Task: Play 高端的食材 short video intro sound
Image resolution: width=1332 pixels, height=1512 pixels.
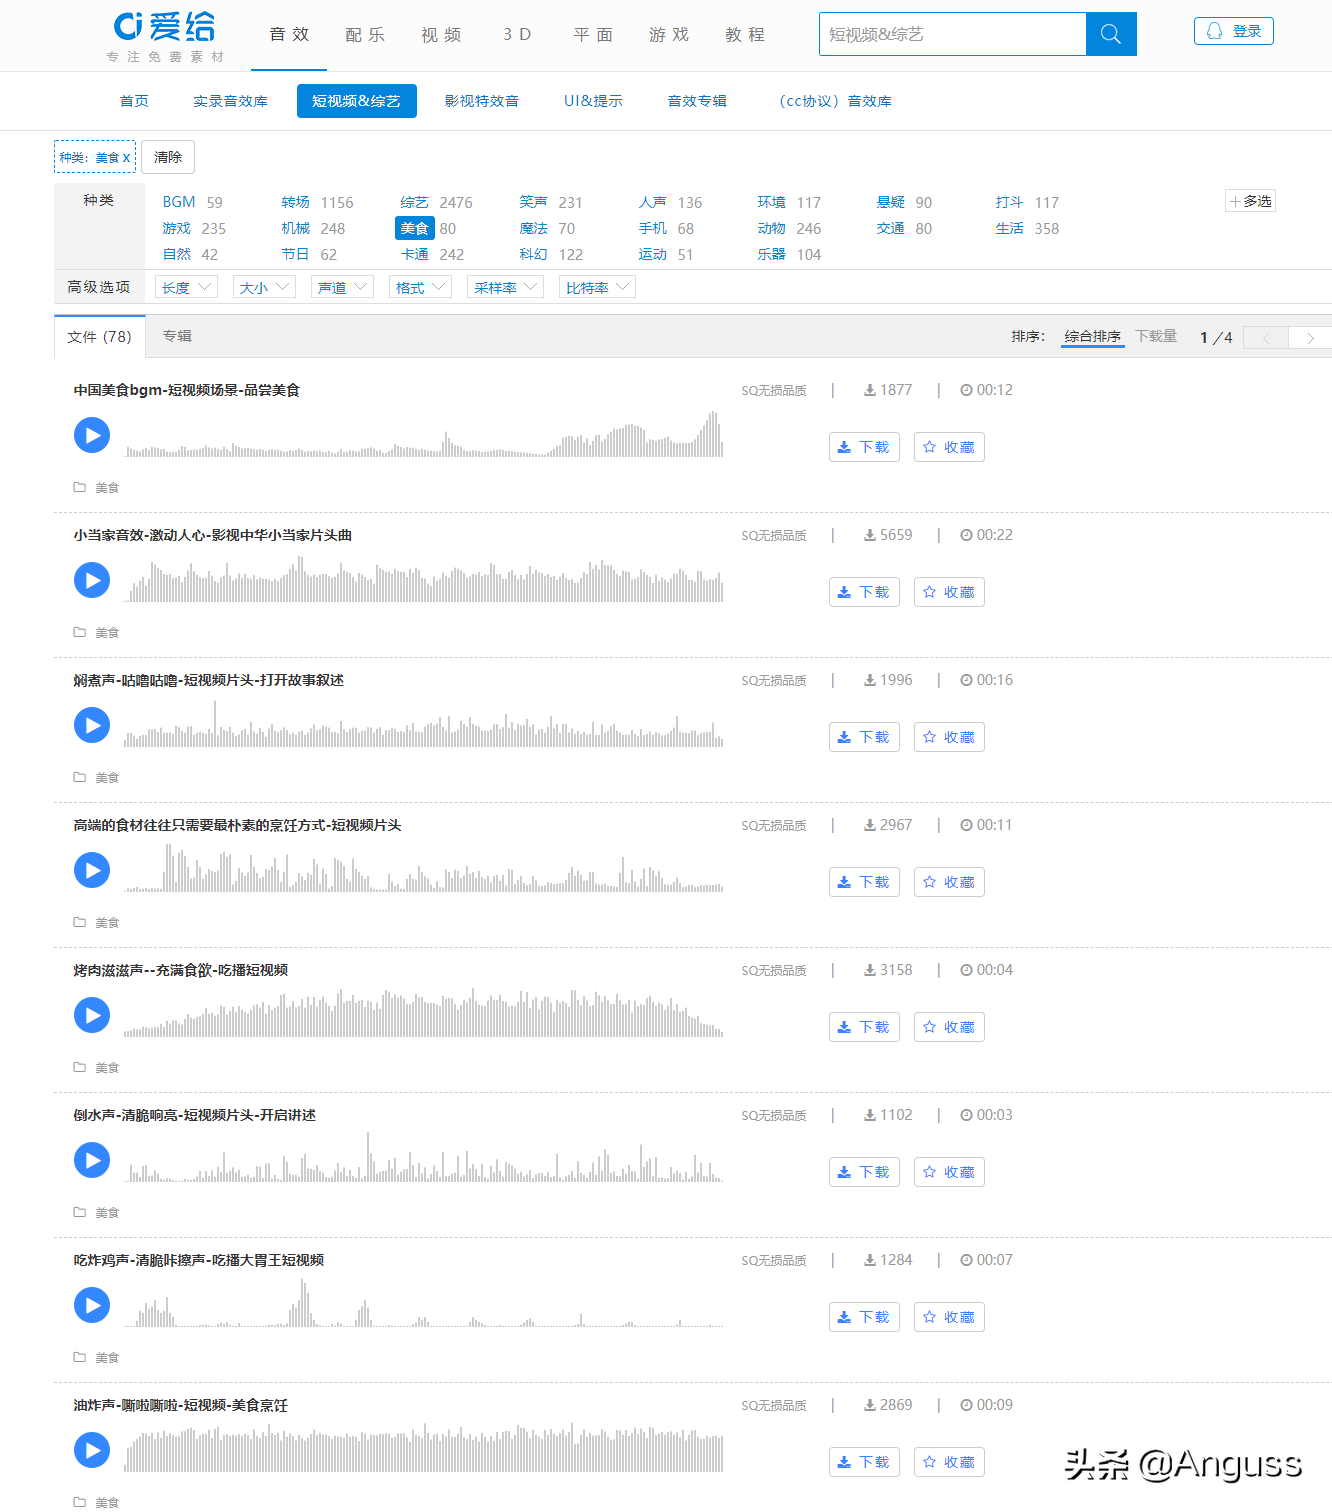Action: point(92,870)
